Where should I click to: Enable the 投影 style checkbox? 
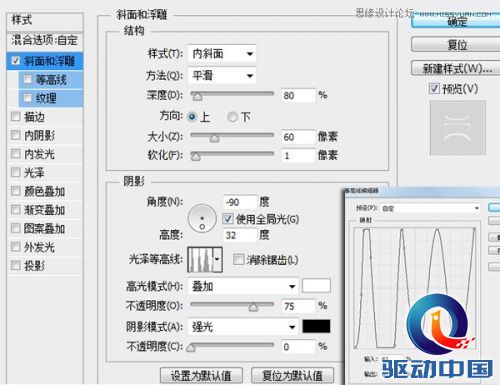coord(15,266)
